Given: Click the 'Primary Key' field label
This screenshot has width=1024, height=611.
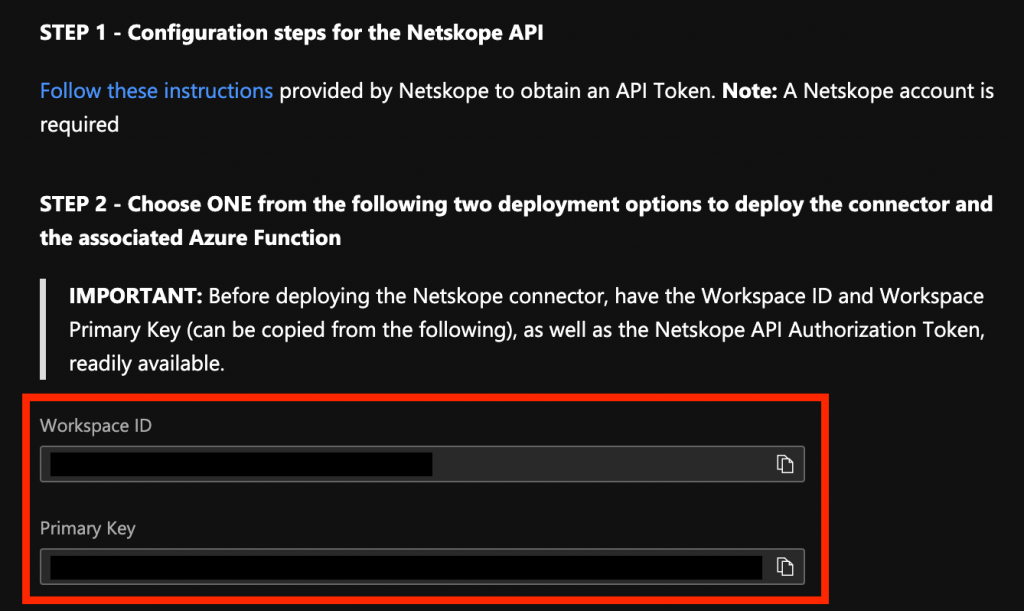Looking at the screenshot, I should tap(88, 528).
